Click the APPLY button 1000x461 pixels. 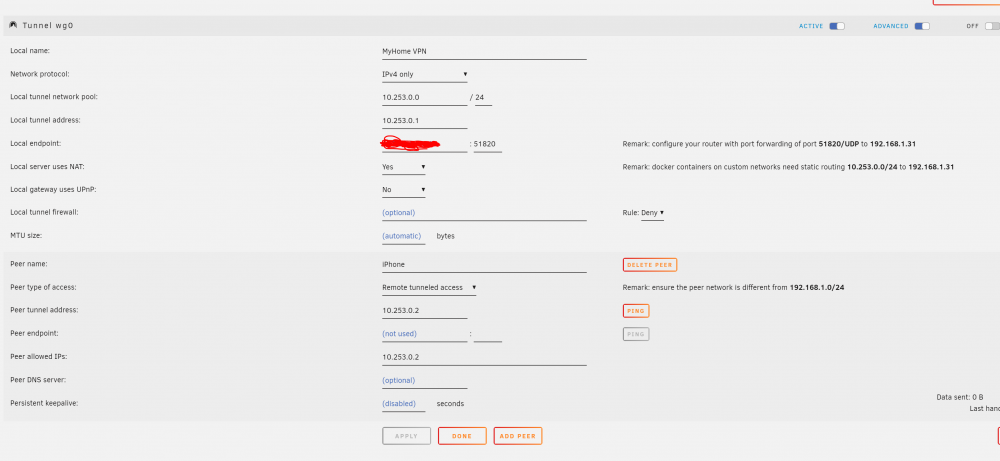[x=406, y=436]
